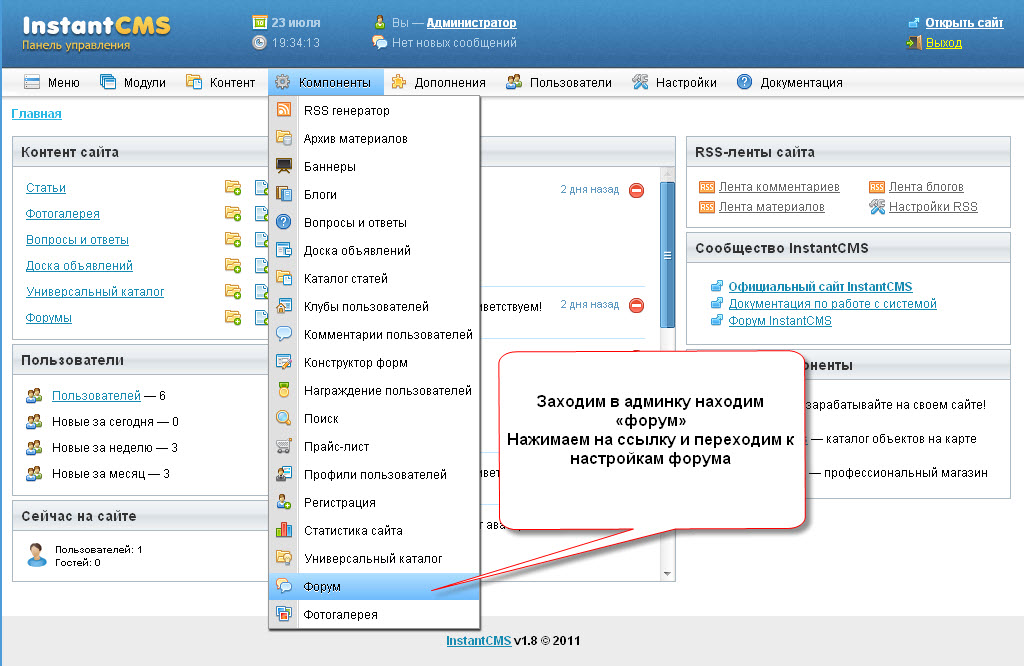Click the blue help icon of Документация

pyautogui.click(x=744, y=82)
